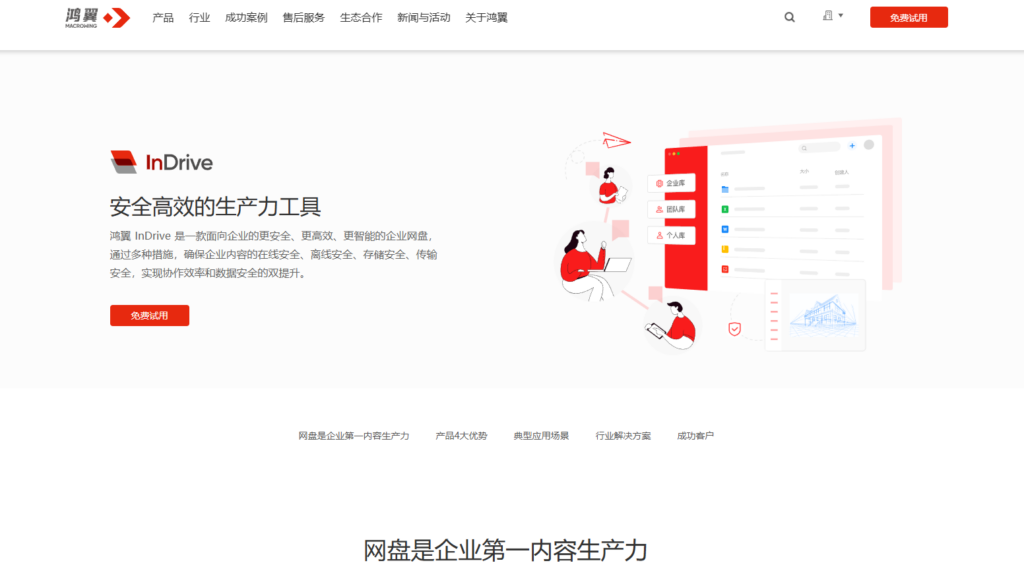Click the 免费试用 button in header
The width and height of the screenshot is (1024, 569).
(x=908, y=17)
